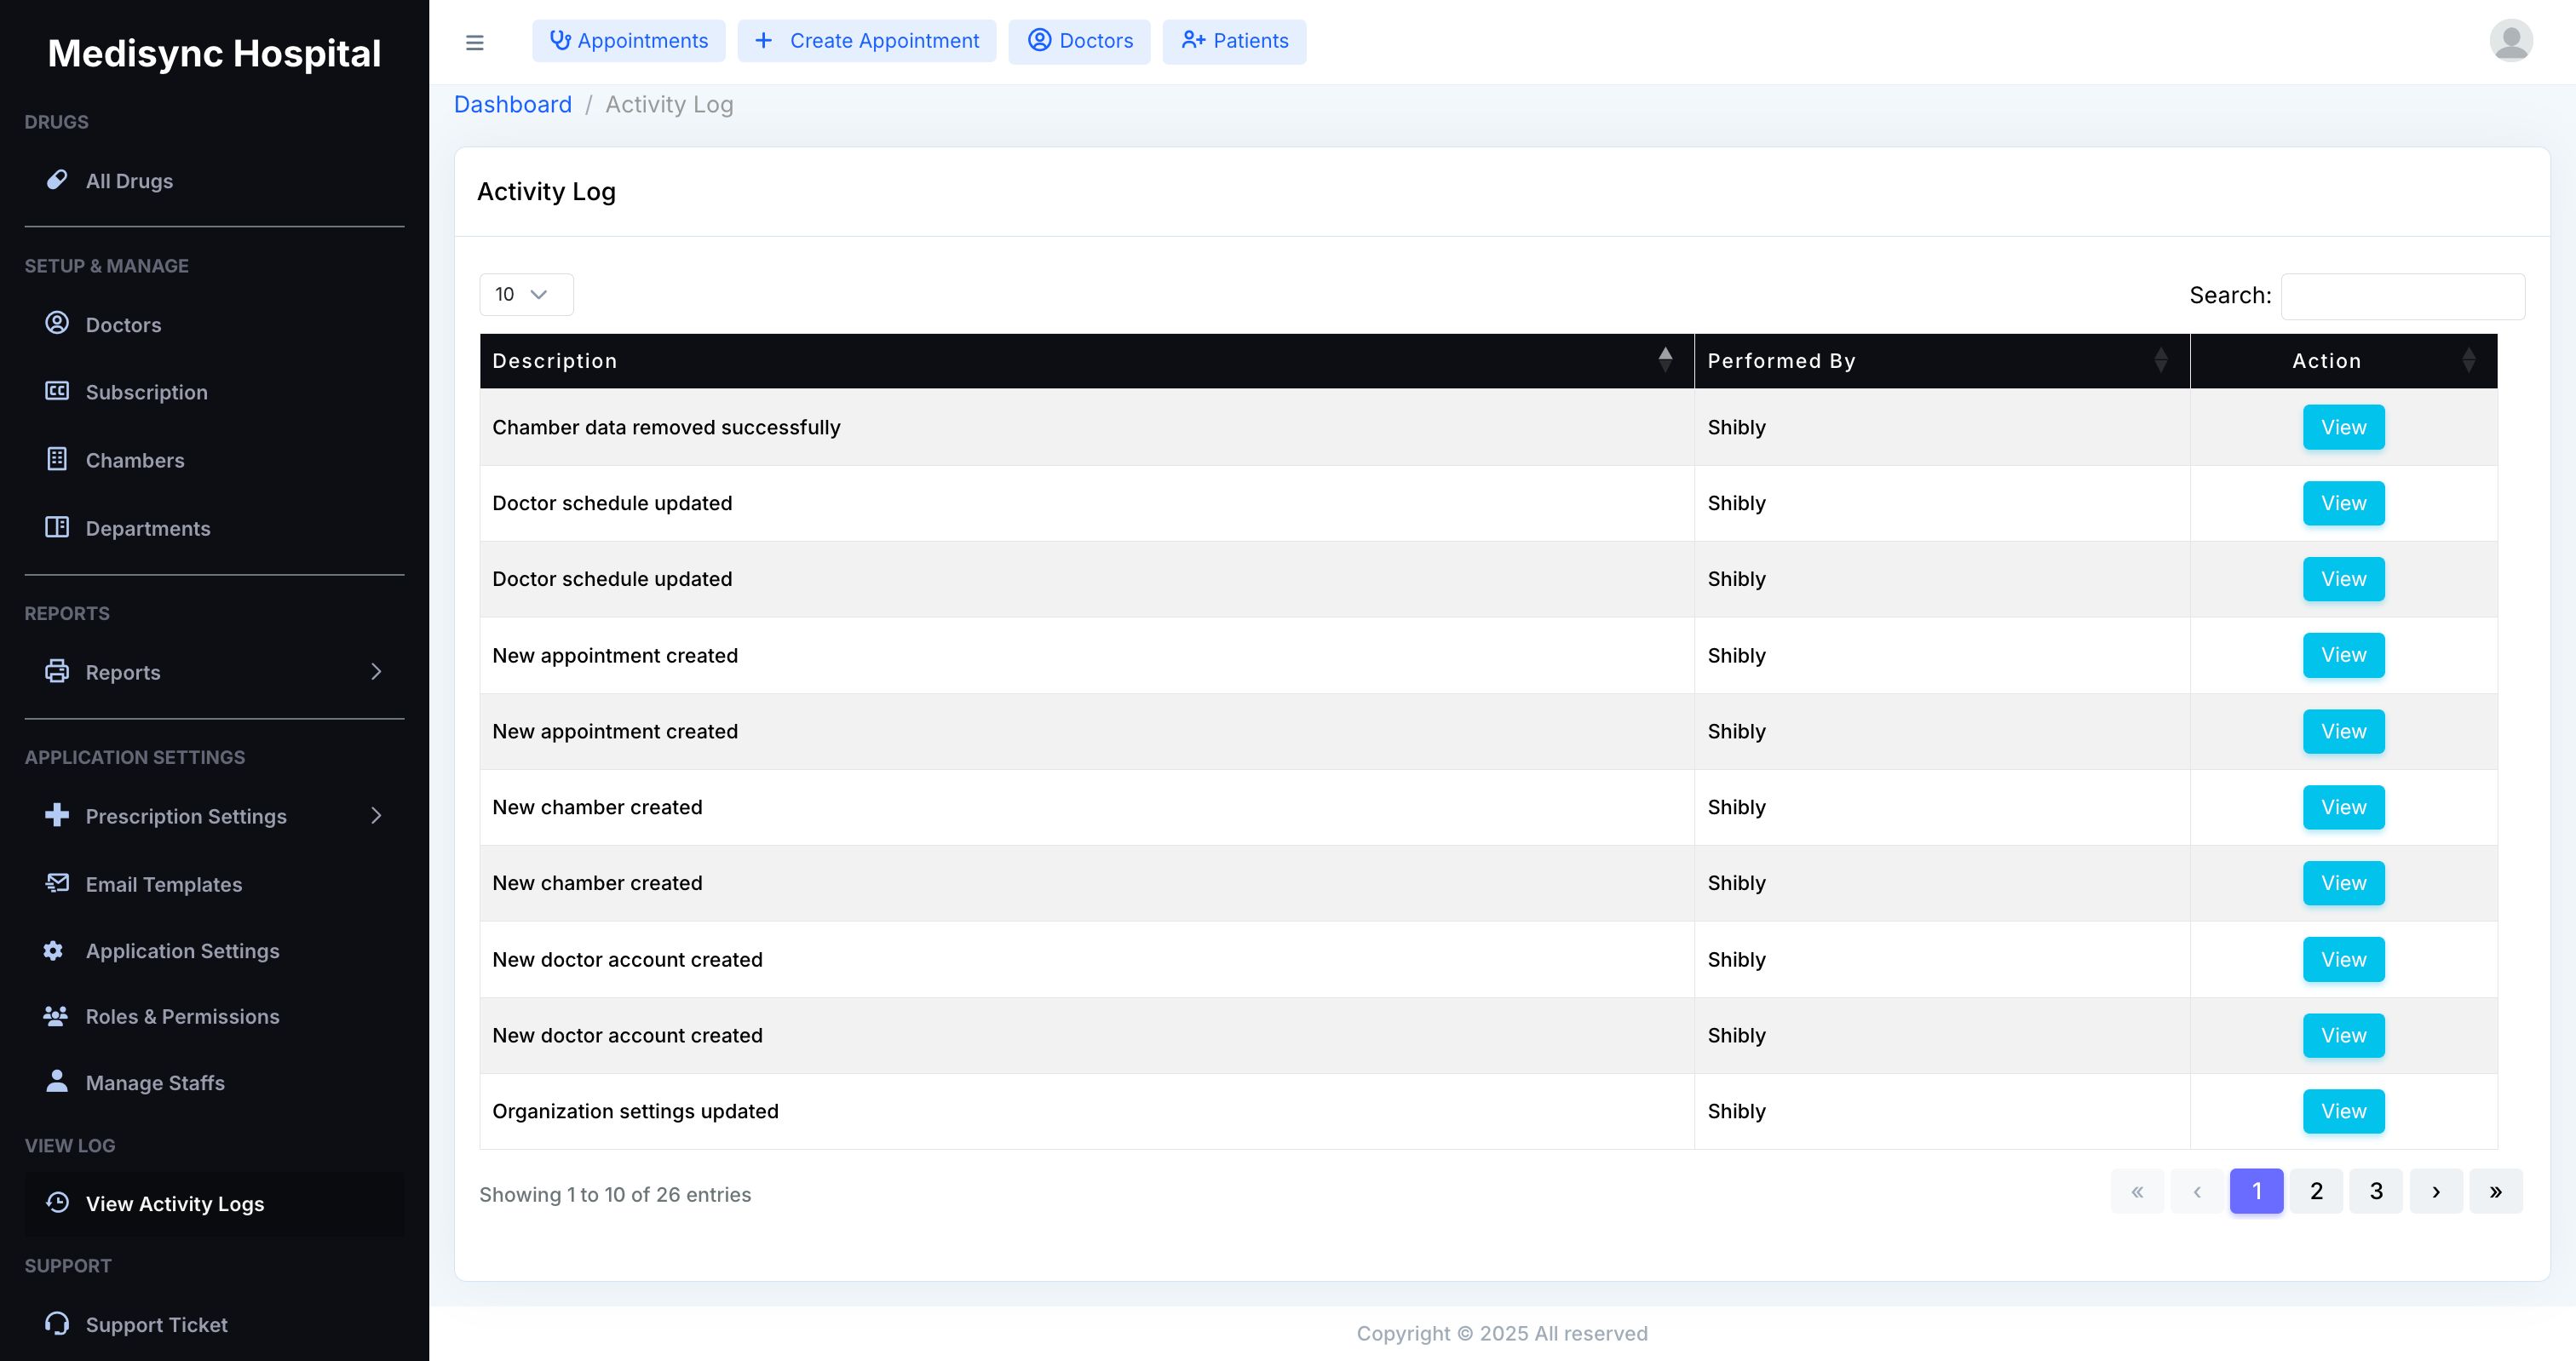Click the previous page single arrow
The image size is (2576, 1361).
[2197, 1191]
